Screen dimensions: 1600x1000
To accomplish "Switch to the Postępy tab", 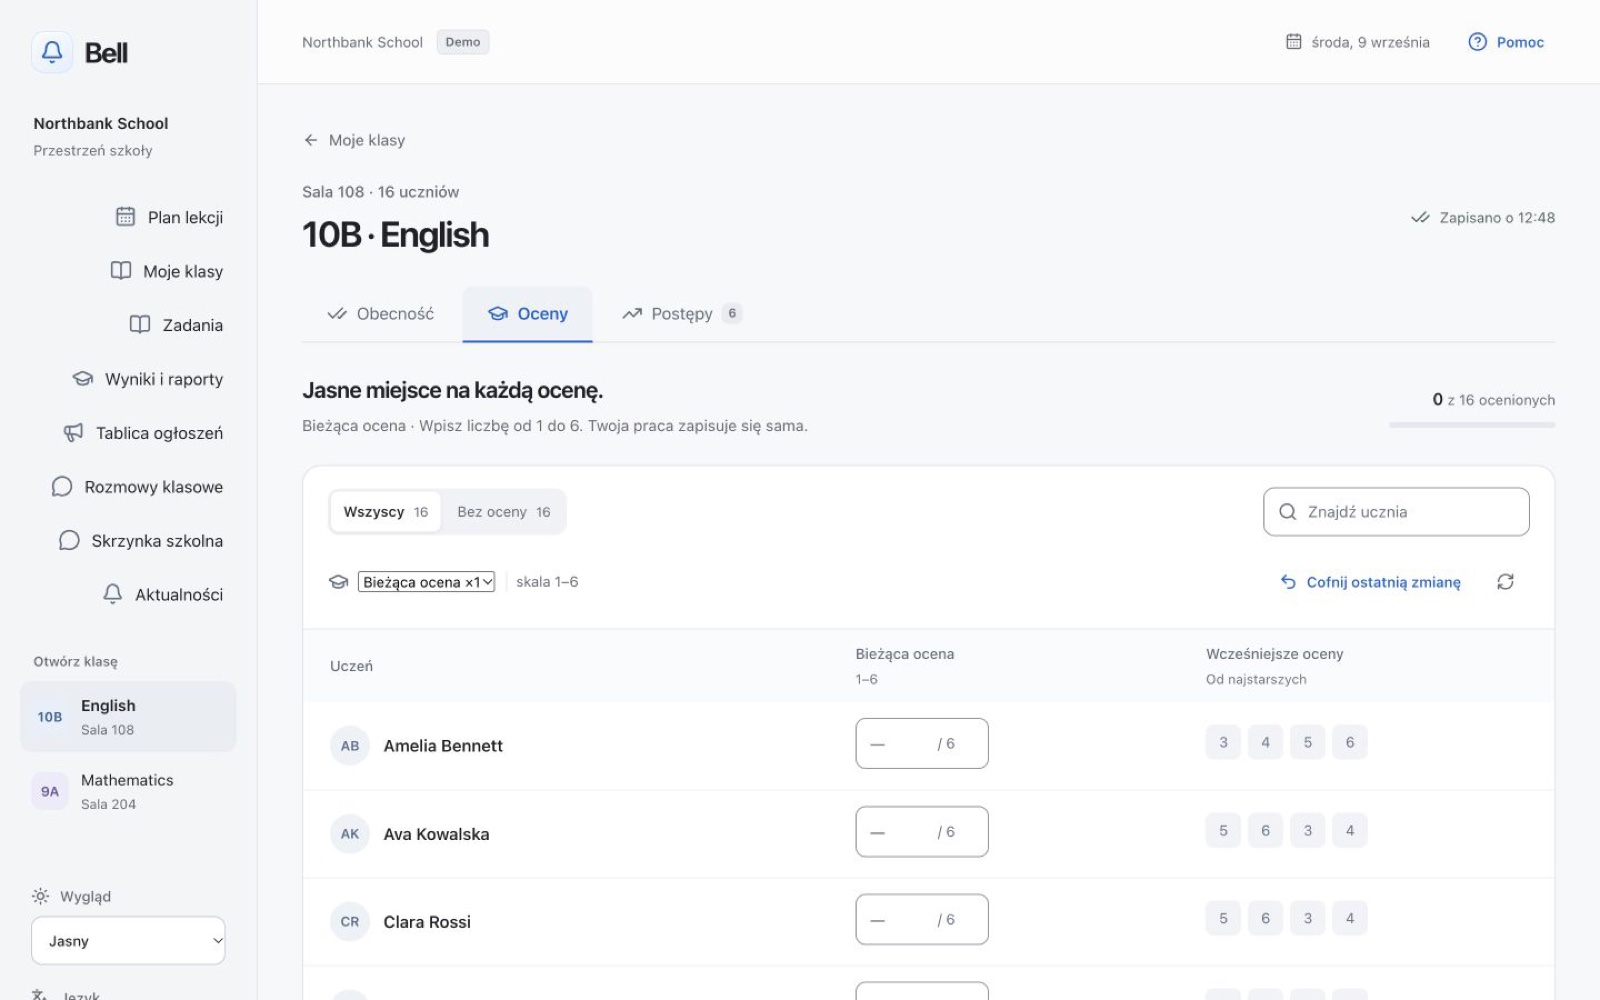I will [x=681, y=314].
